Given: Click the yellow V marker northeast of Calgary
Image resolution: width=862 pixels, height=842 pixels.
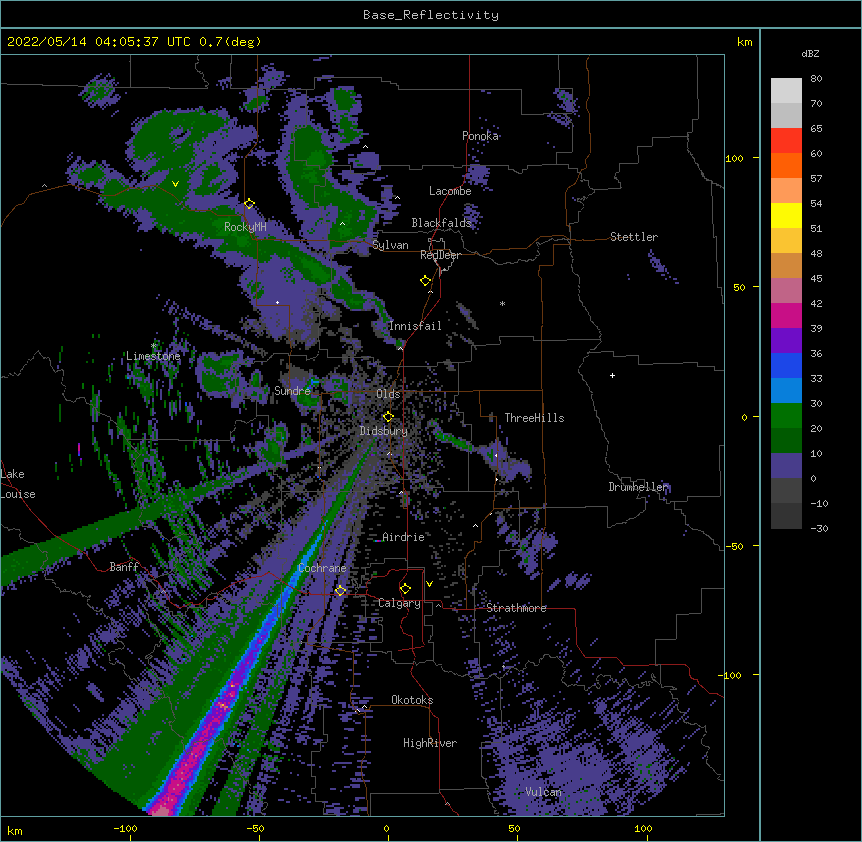Looking at the screenshot, I should [429, 584].
